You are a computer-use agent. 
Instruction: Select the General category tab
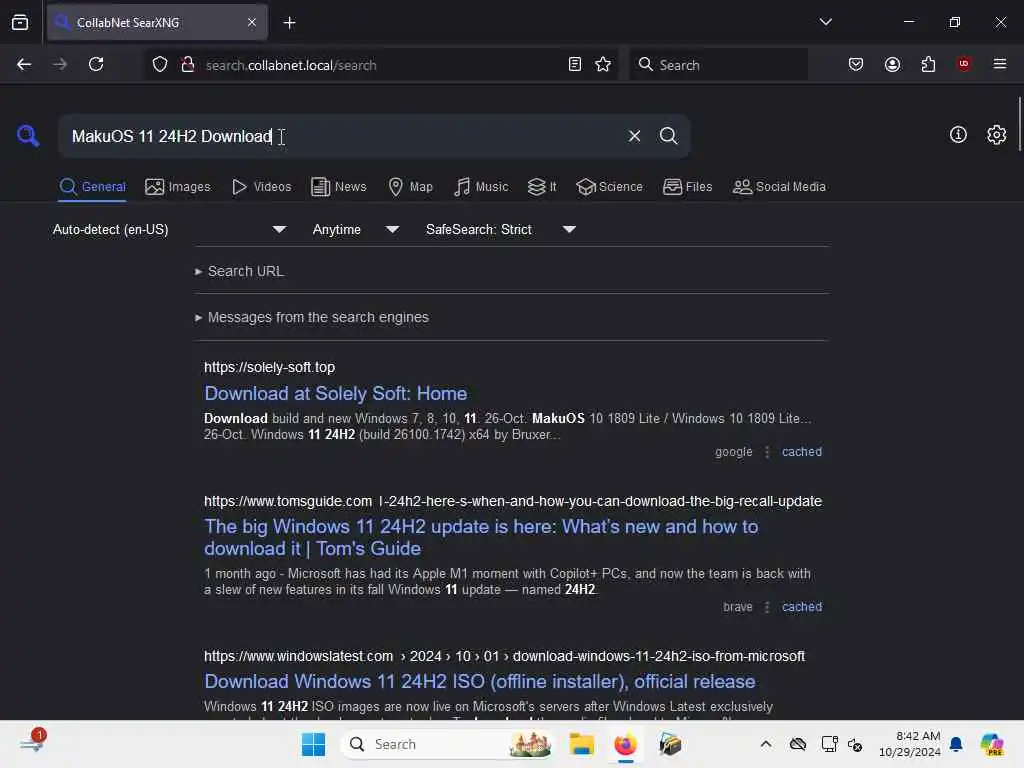click(x=92, y=187)
